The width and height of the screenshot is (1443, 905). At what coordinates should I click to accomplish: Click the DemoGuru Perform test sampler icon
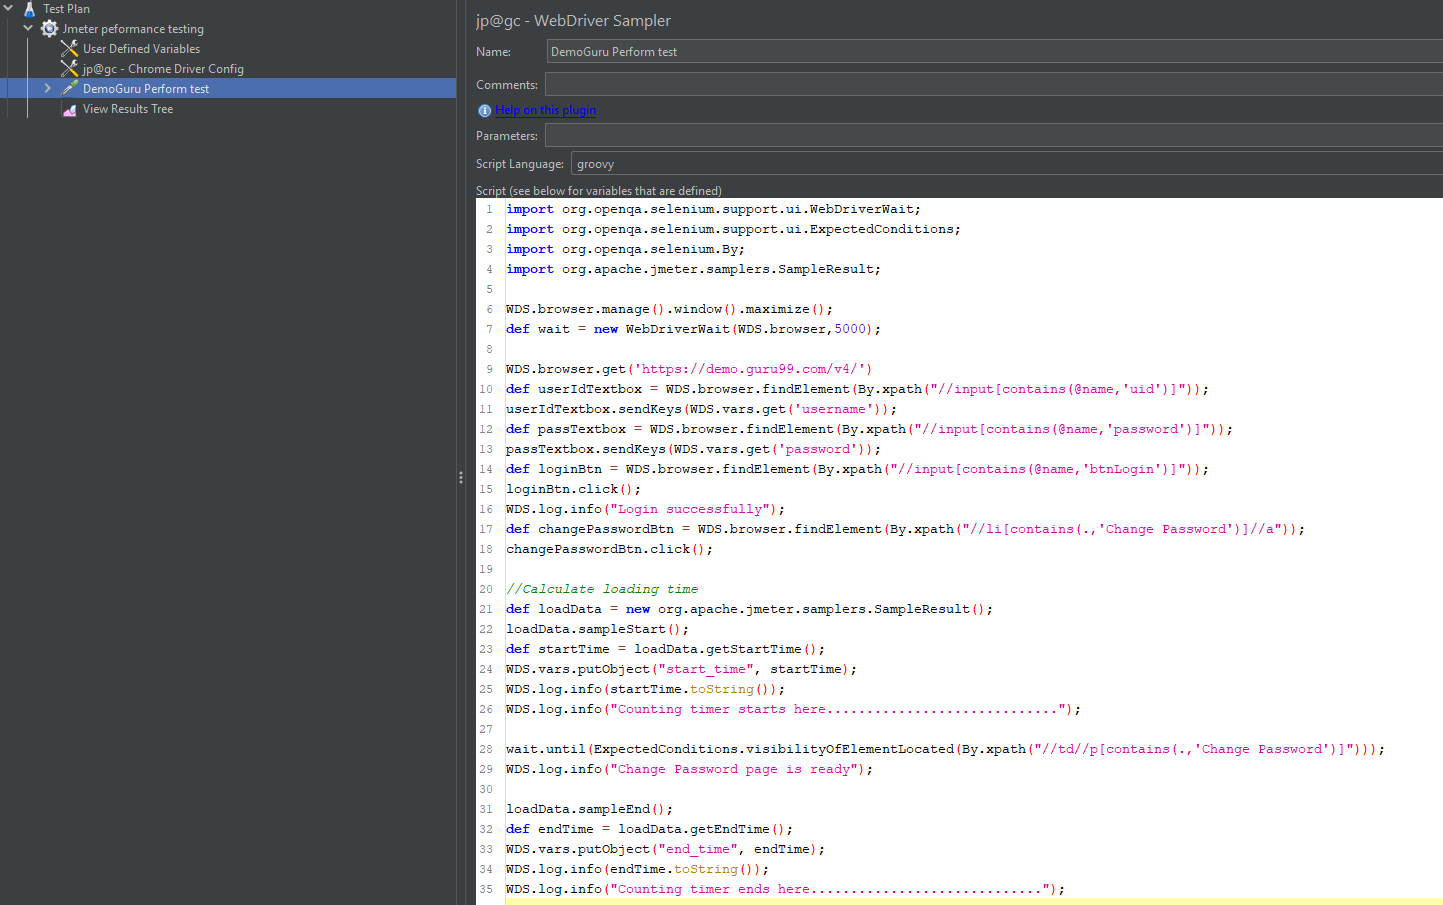tap(69, 89)
